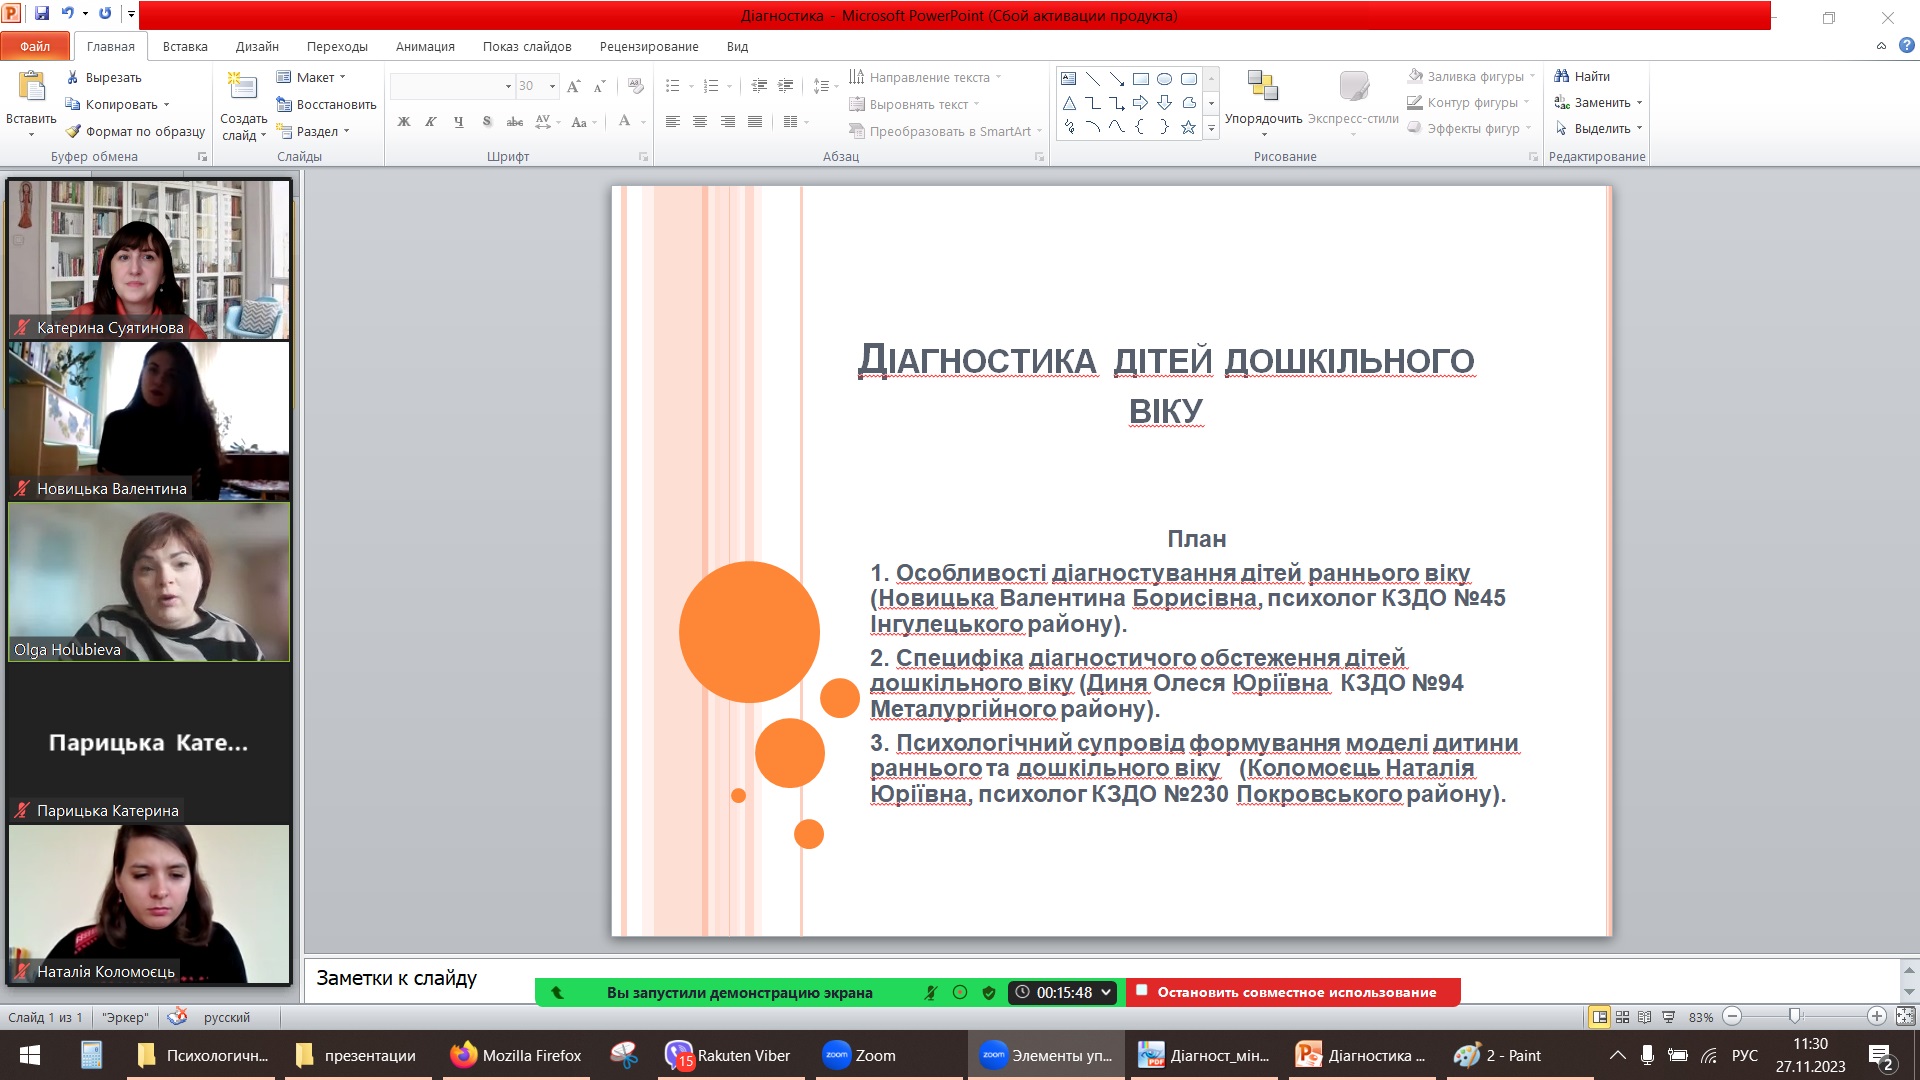Click Restore (Восстановить) slide layout

coord(326,104)
